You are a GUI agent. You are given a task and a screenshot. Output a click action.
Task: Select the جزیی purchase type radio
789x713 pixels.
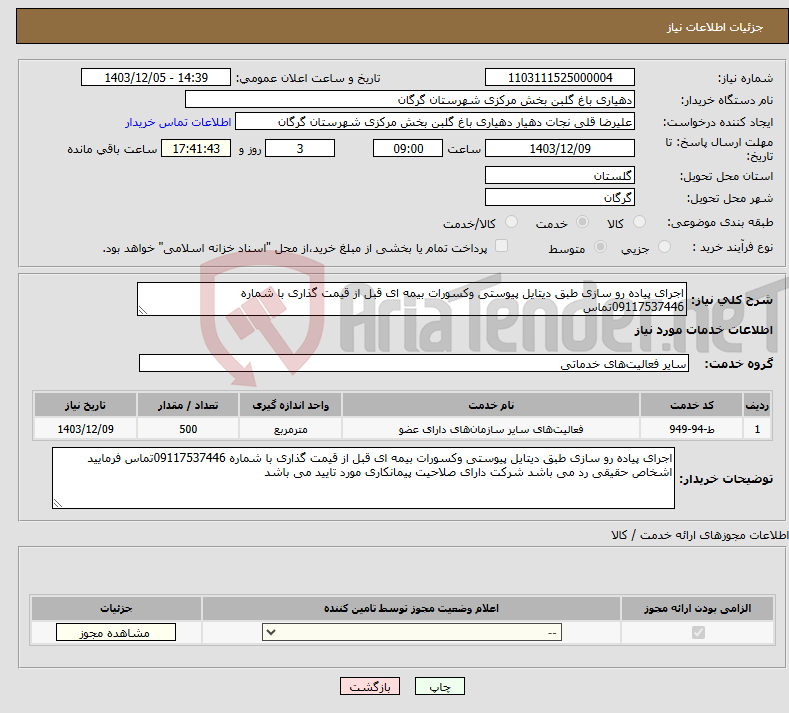[x=664, y=247]
